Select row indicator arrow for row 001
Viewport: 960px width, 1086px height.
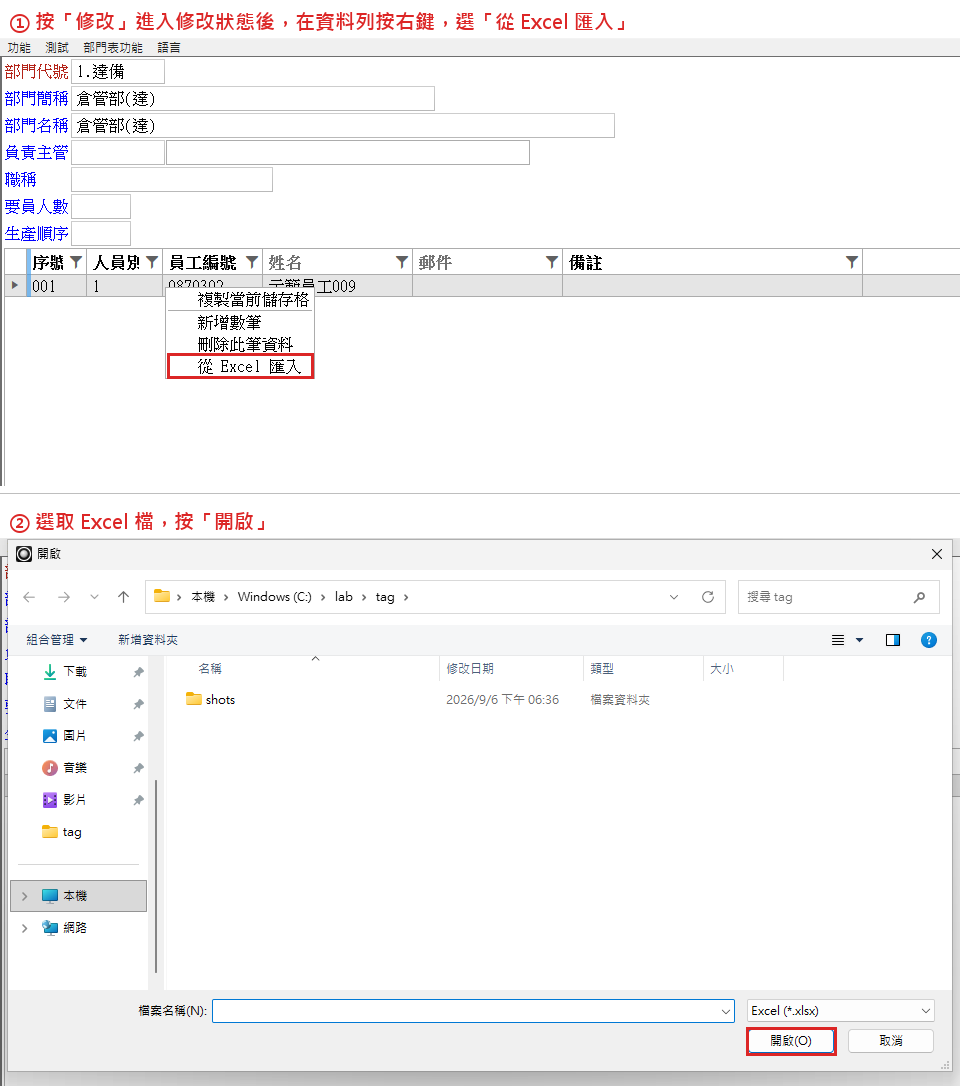15,285
